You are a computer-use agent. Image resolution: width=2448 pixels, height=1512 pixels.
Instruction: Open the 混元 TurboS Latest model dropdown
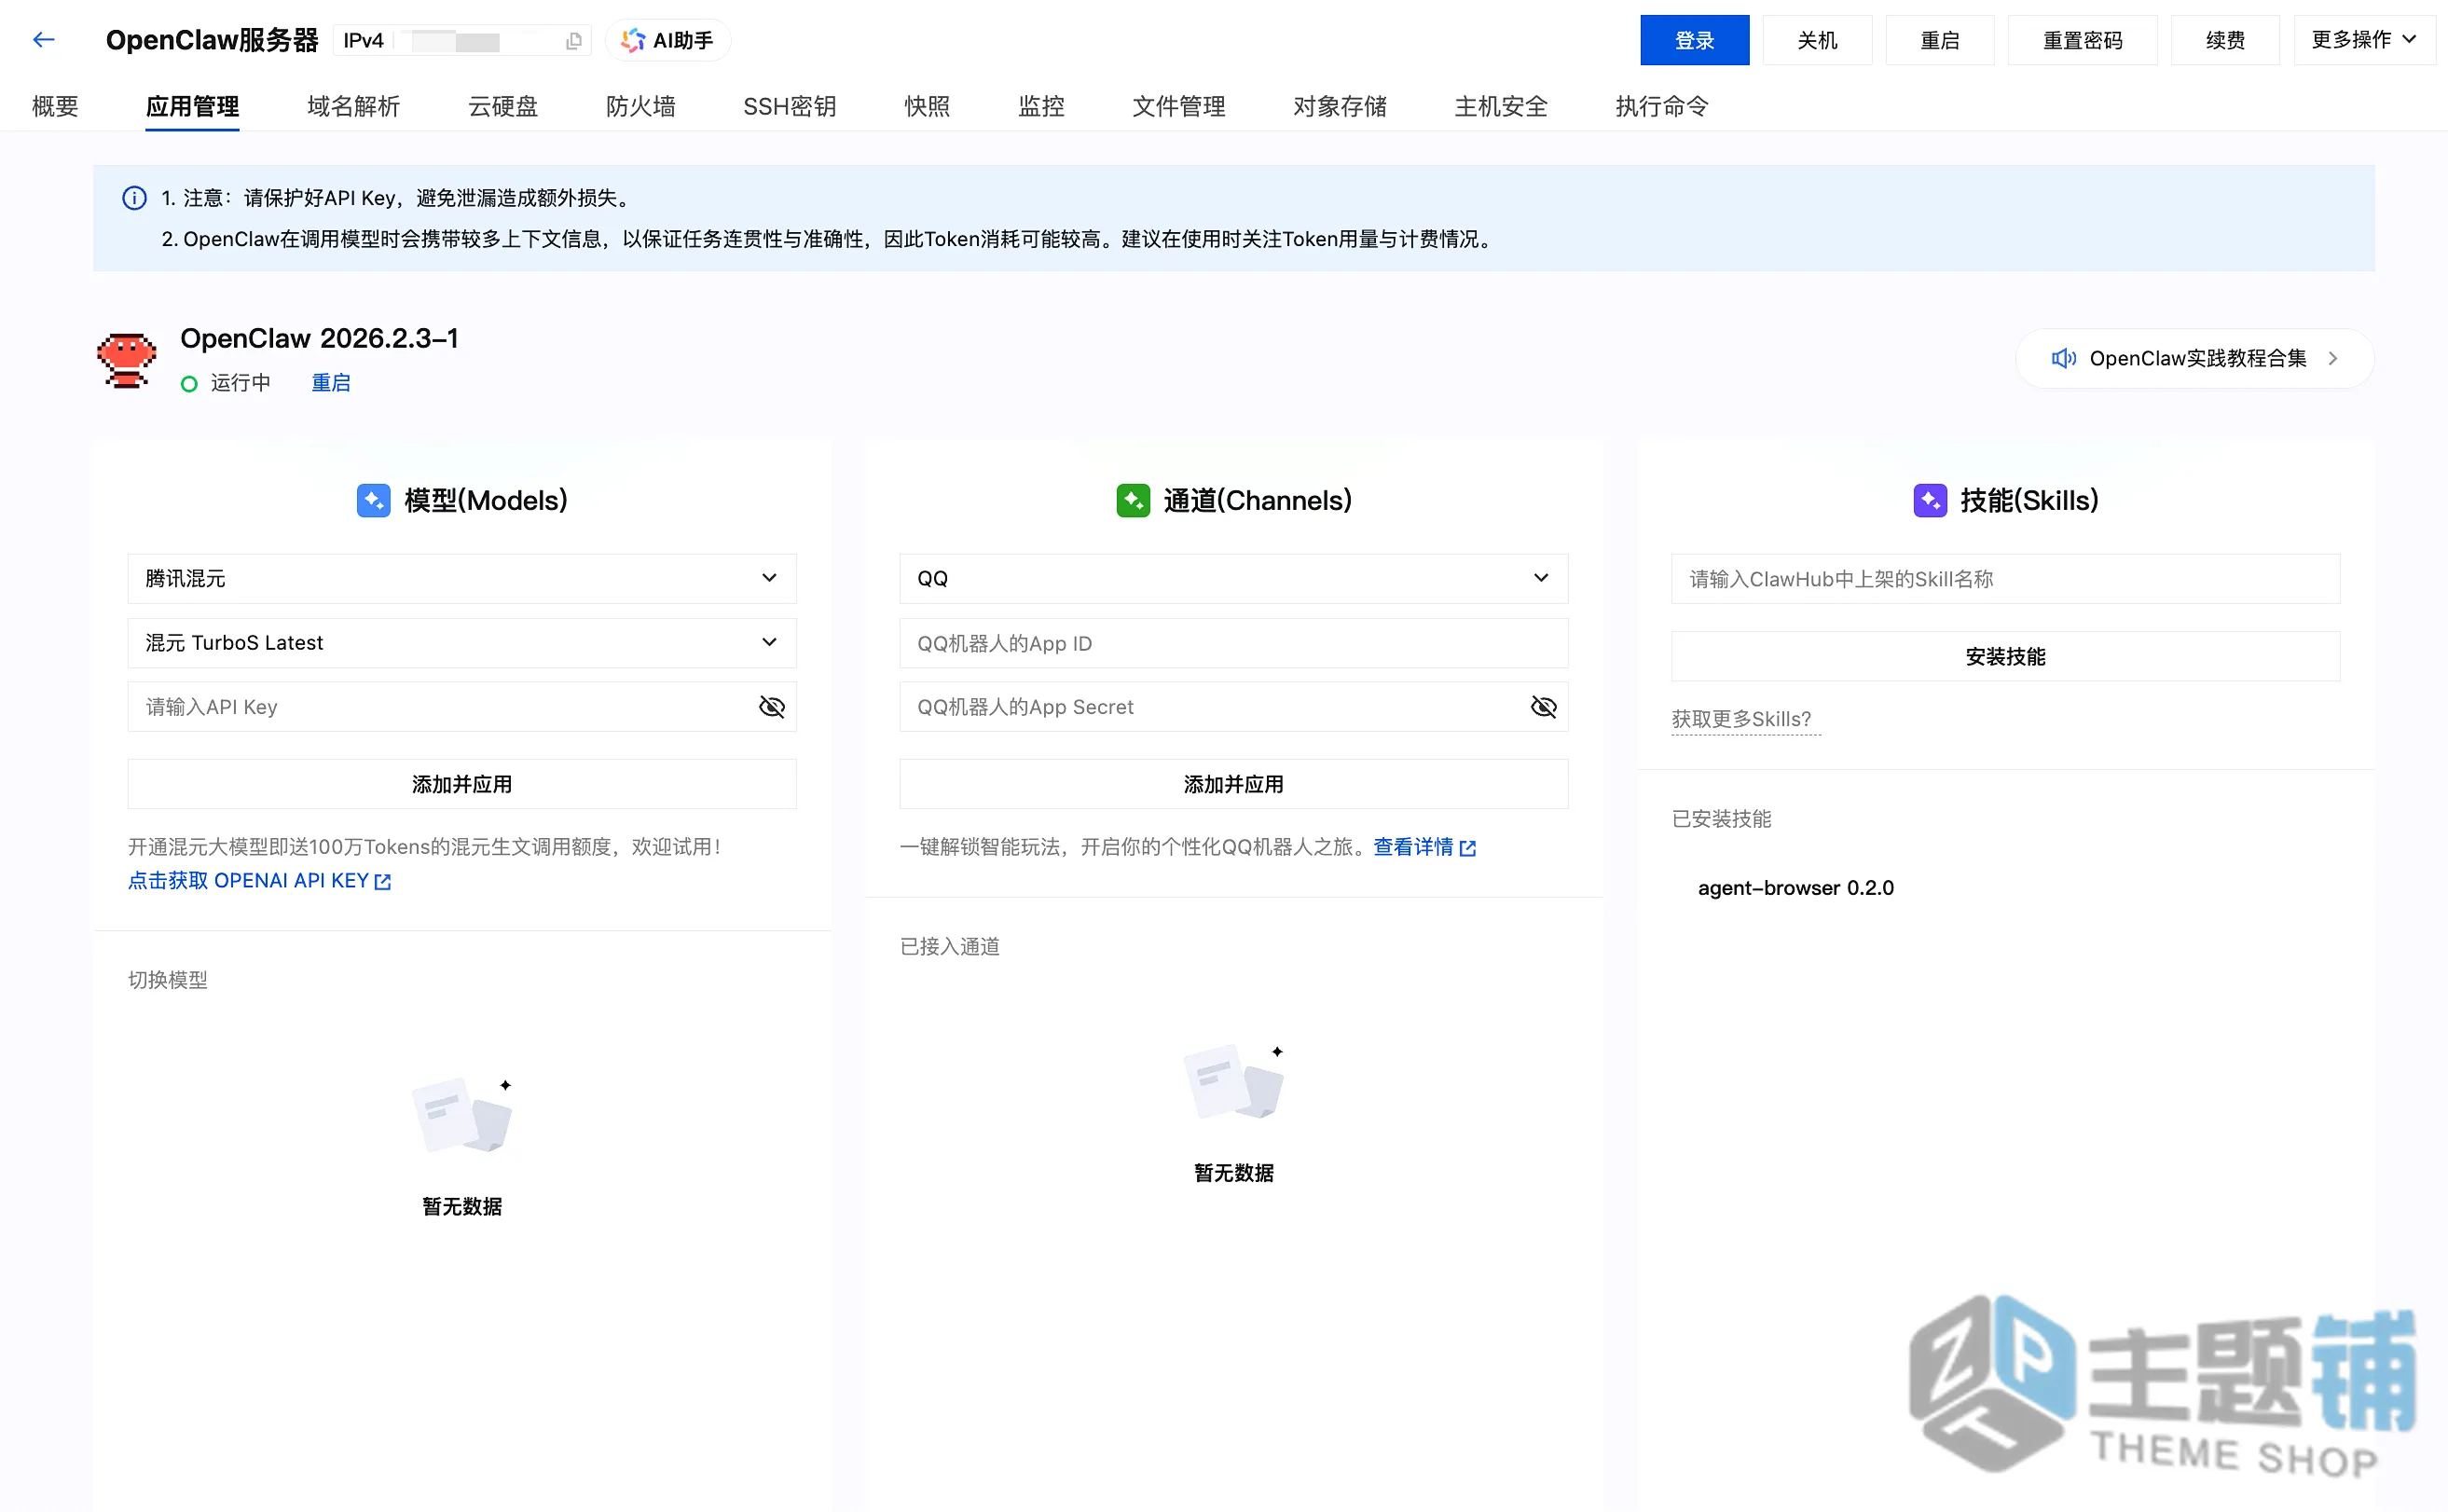pyautogui.click(x=462, y=642)
